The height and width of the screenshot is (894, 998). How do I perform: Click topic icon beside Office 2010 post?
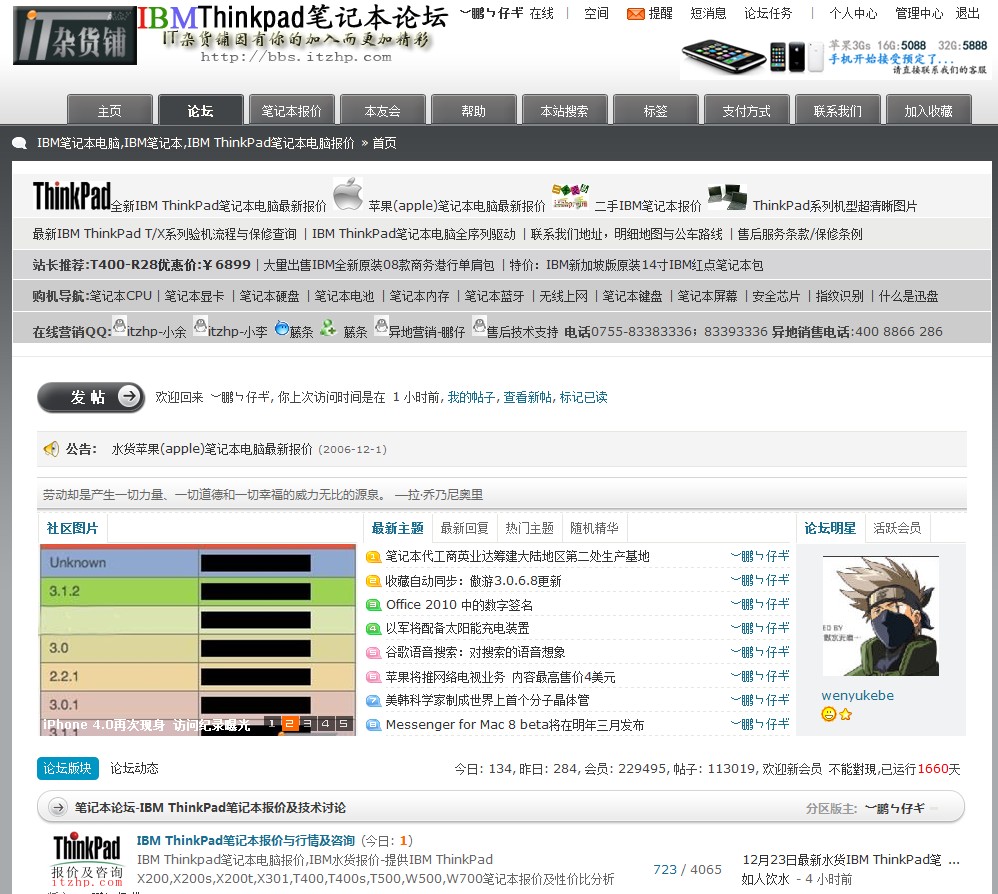point(373,604)
